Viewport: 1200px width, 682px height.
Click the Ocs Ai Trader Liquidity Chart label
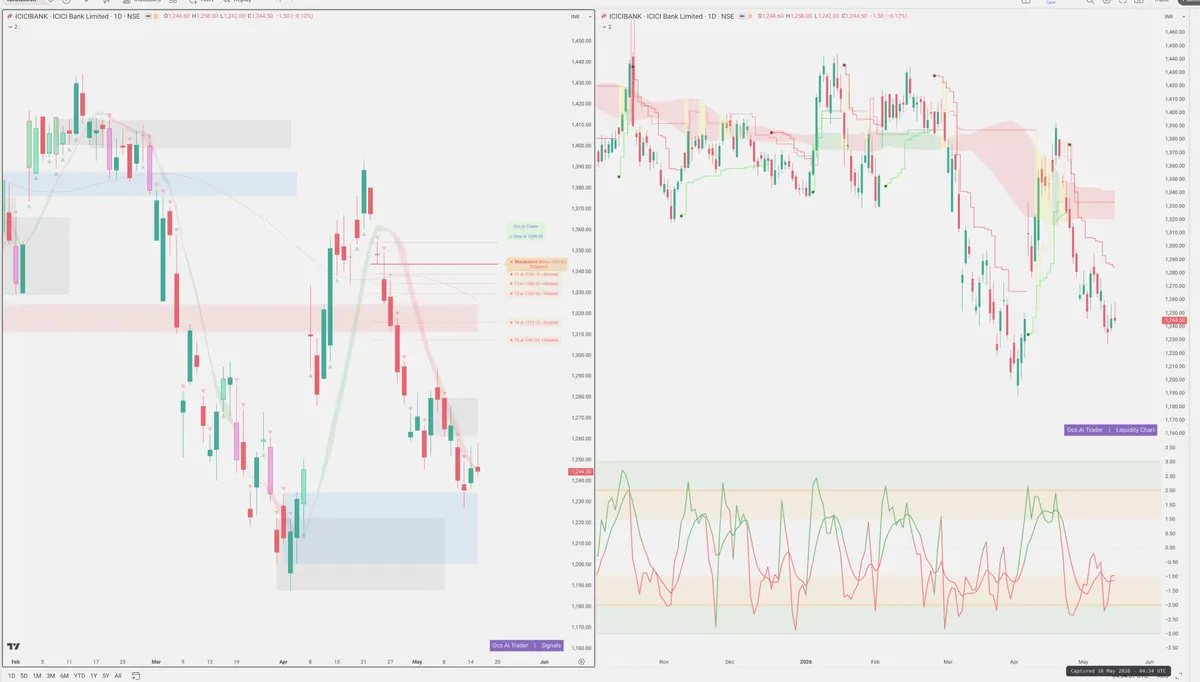click(x=1111, y=429)
